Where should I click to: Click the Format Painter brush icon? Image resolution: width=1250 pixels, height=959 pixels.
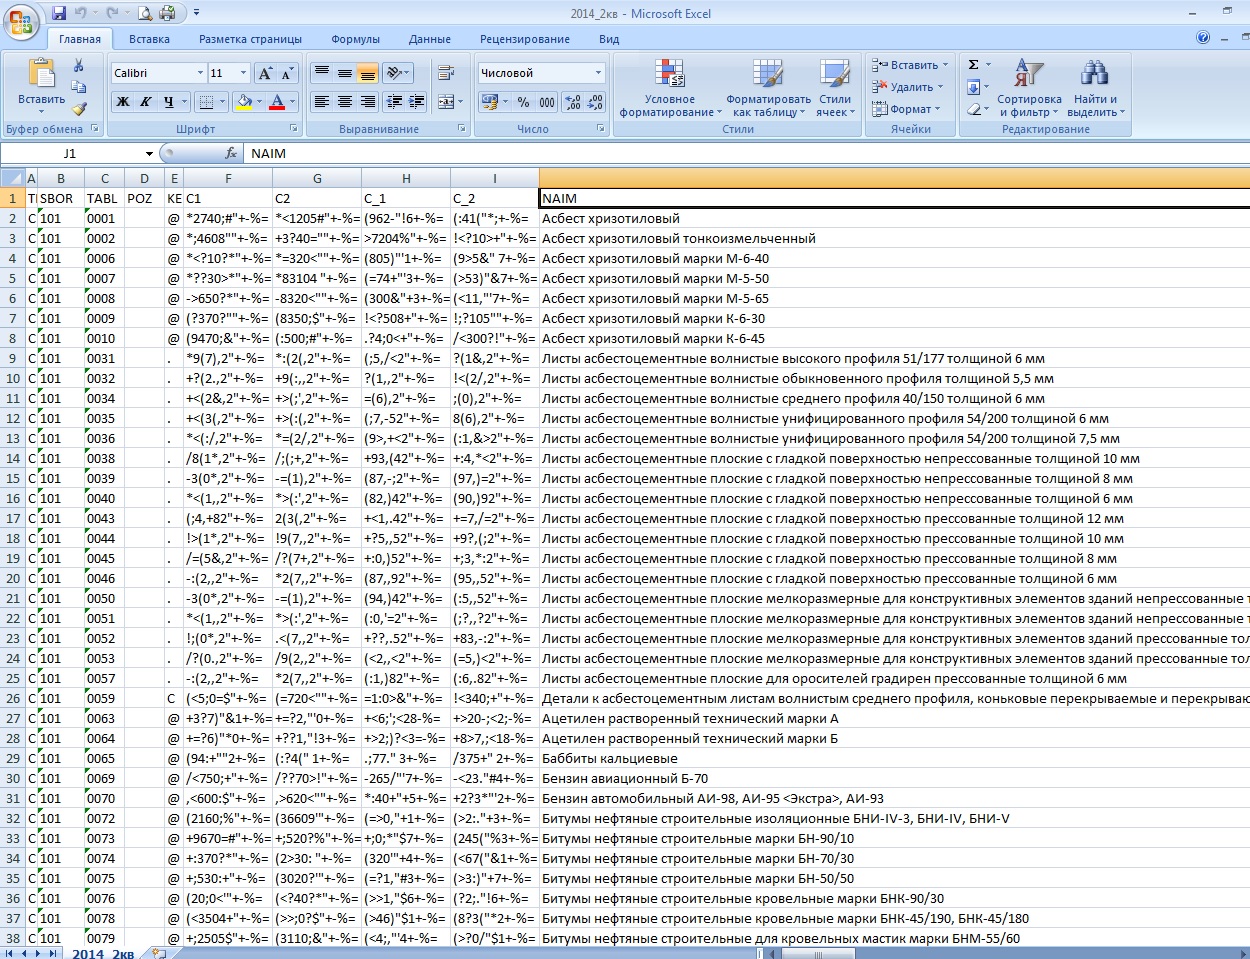tap(79, 108)
